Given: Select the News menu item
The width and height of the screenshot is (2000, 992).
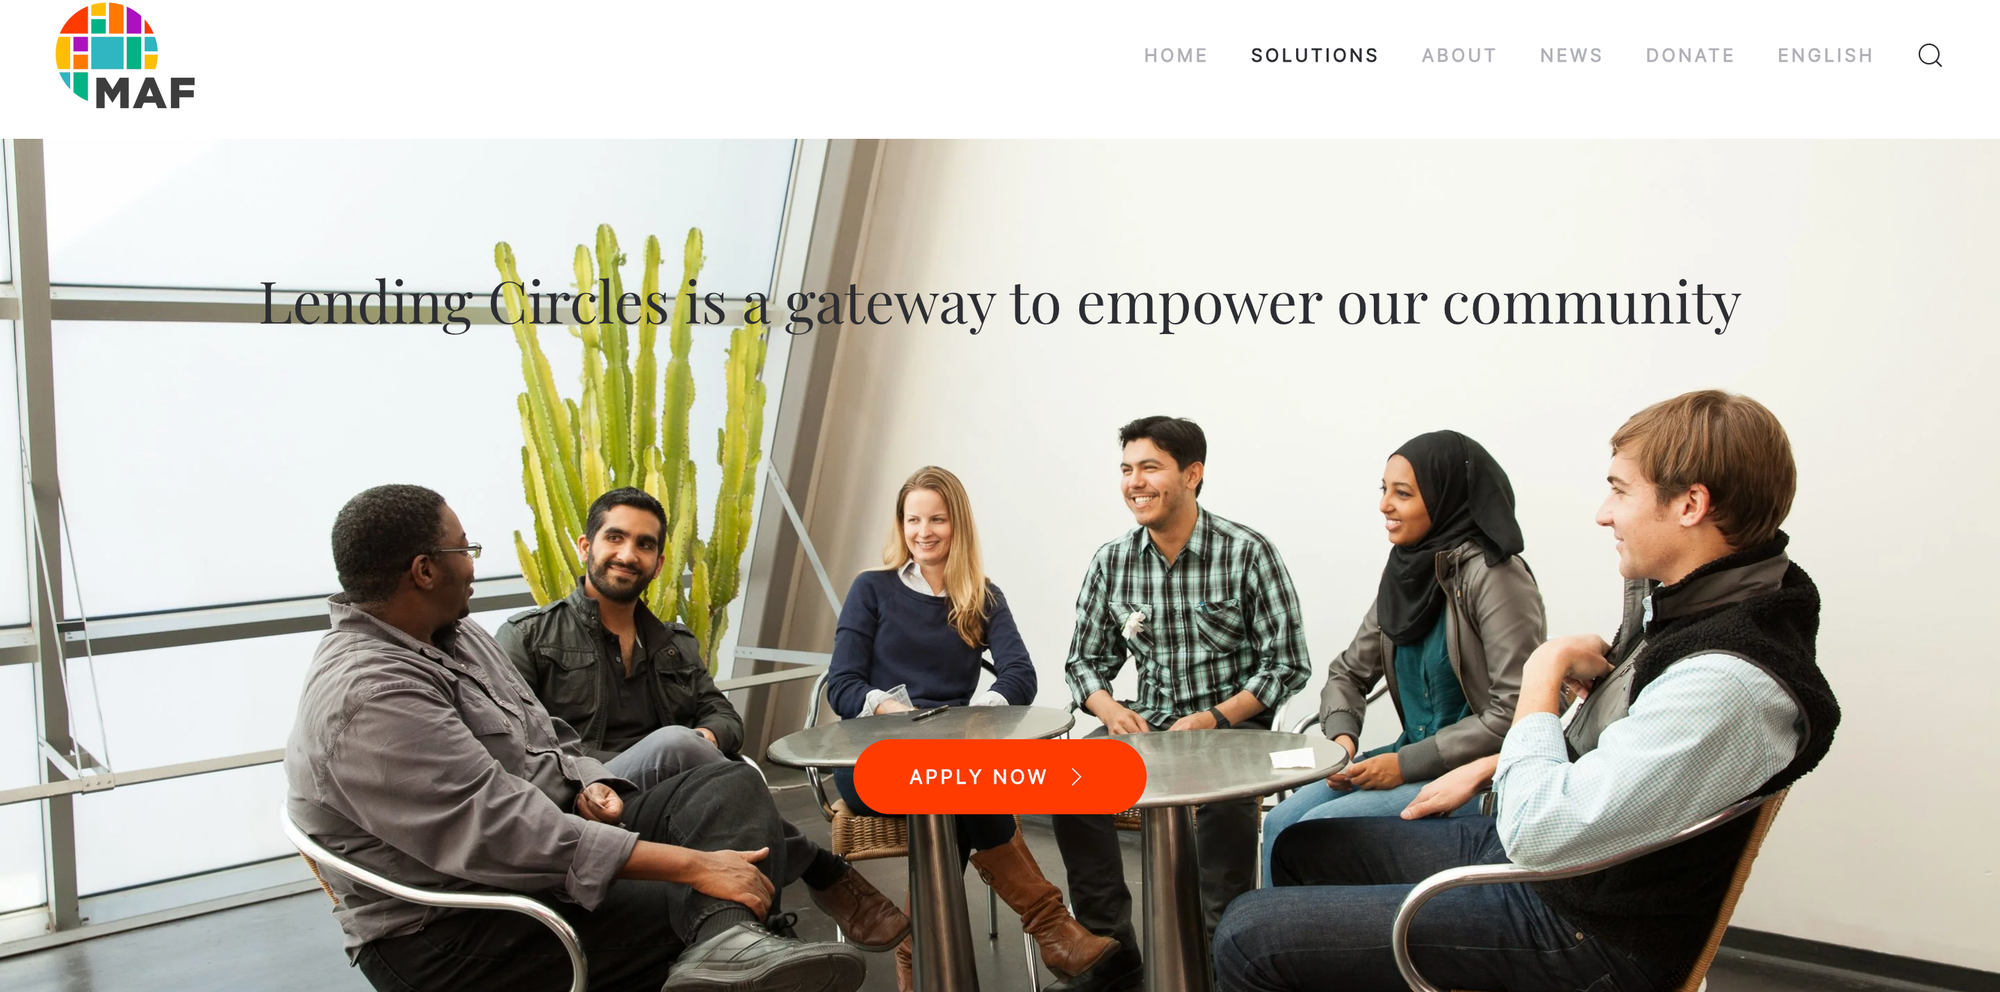Looking at the screenshot, I should (1571, 56).
